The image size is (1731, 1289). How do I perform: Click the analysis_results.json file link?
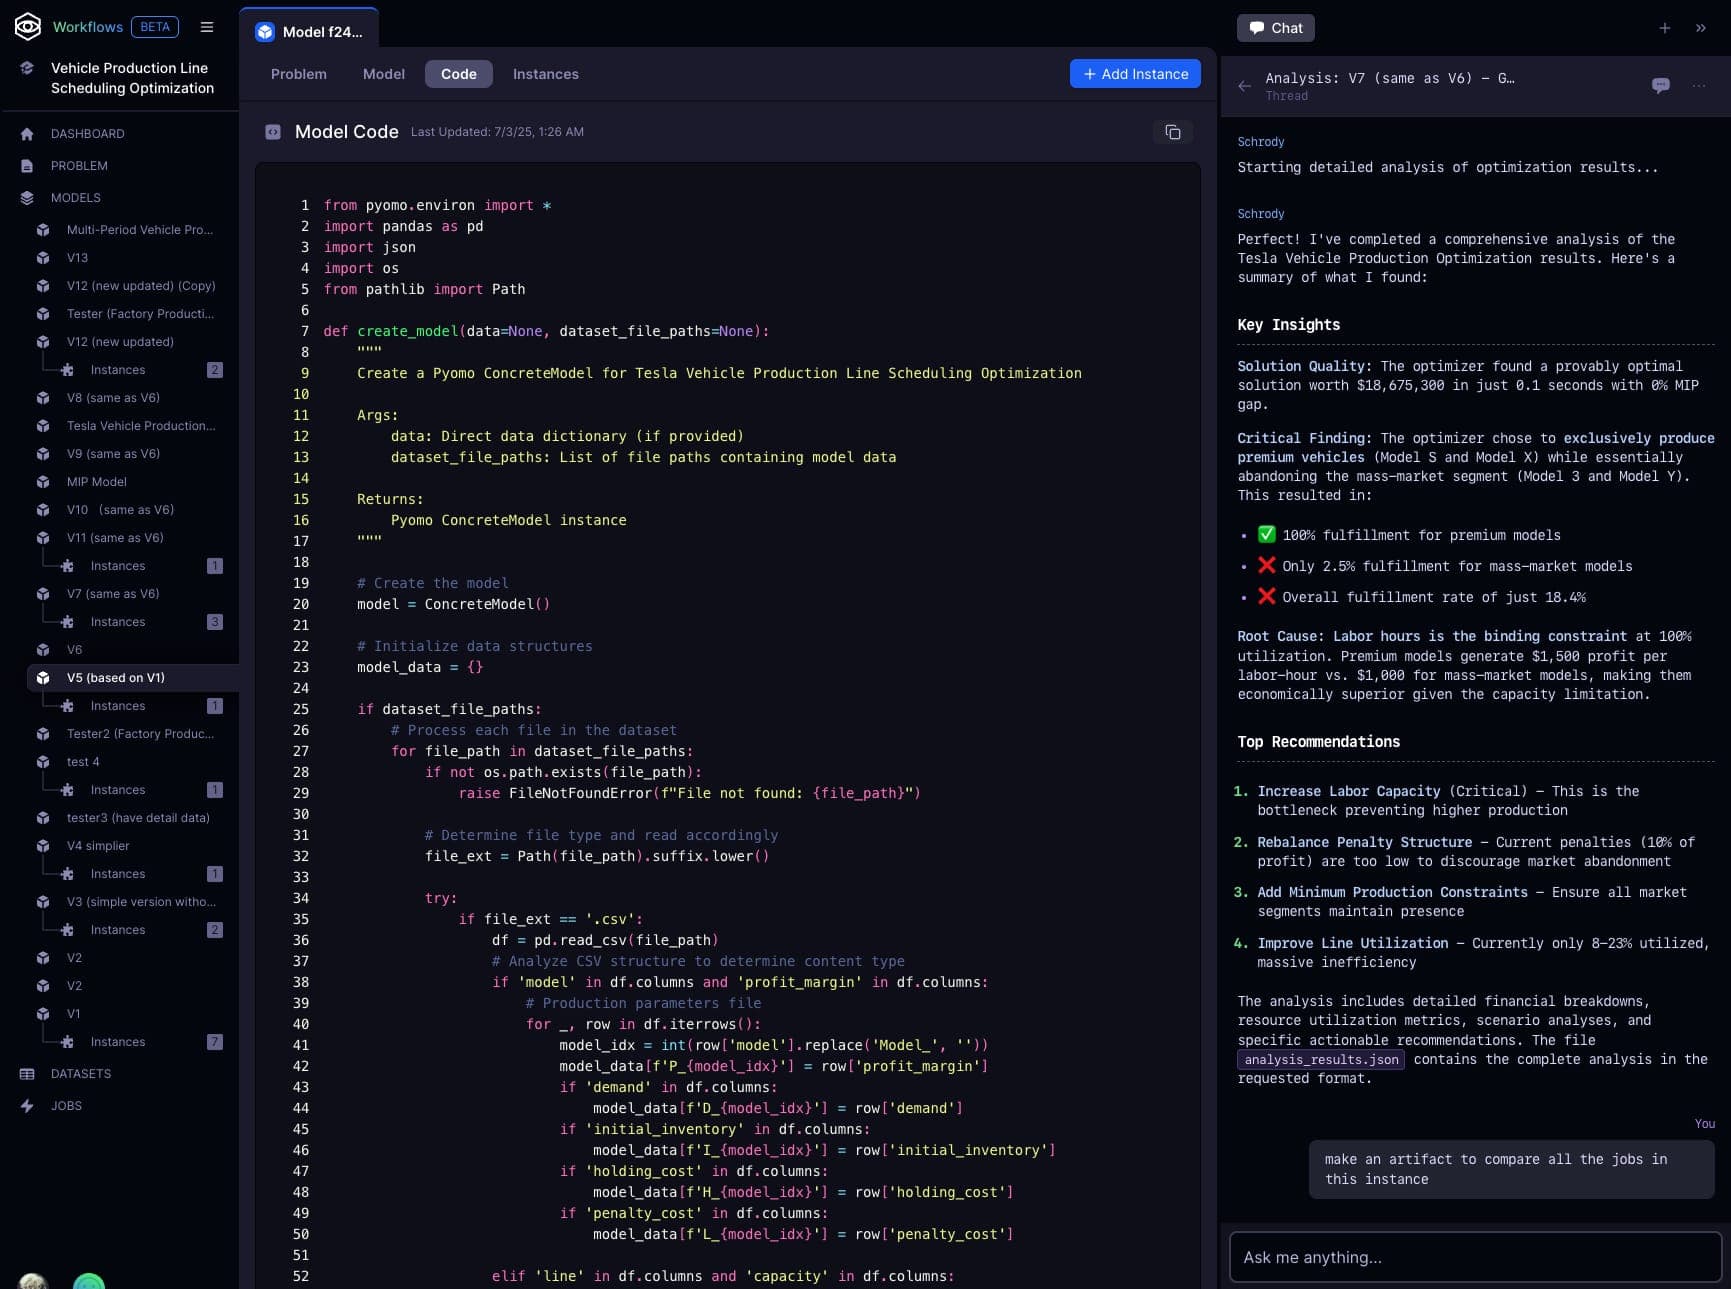click(1320, 1059)
